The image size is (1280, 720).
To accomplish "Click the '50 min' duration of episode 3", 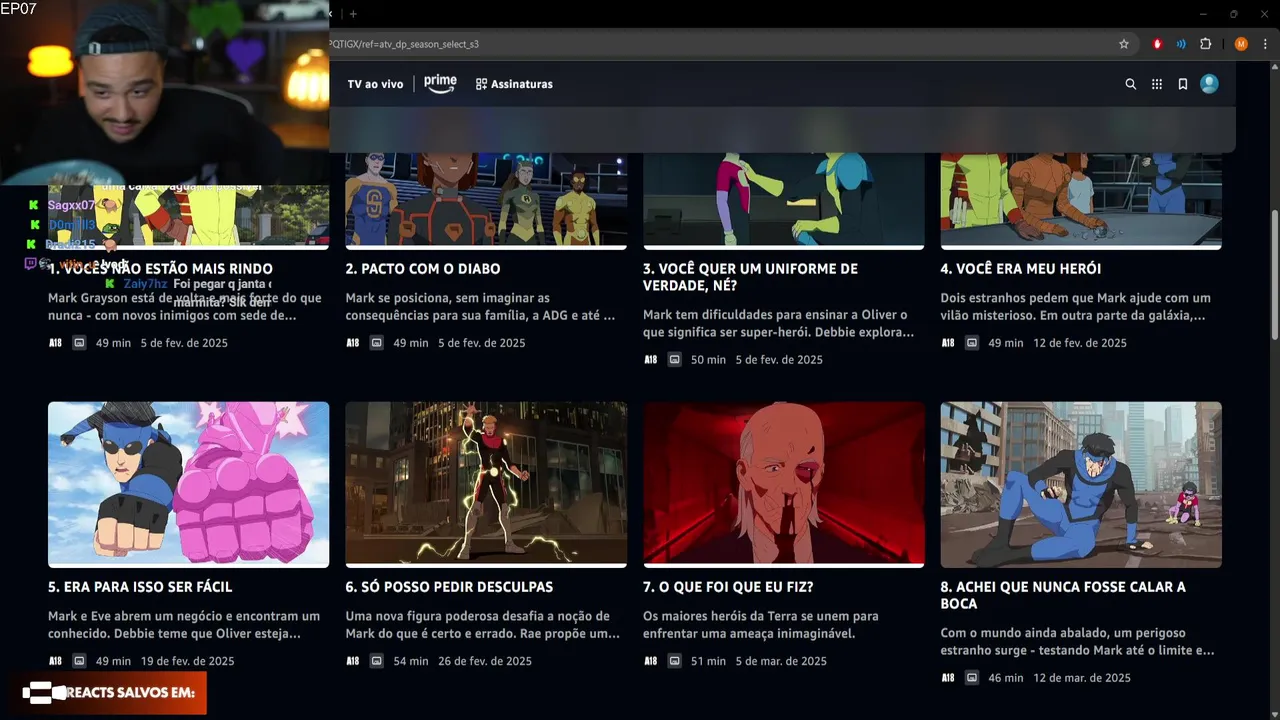I will tap(708, 360).
